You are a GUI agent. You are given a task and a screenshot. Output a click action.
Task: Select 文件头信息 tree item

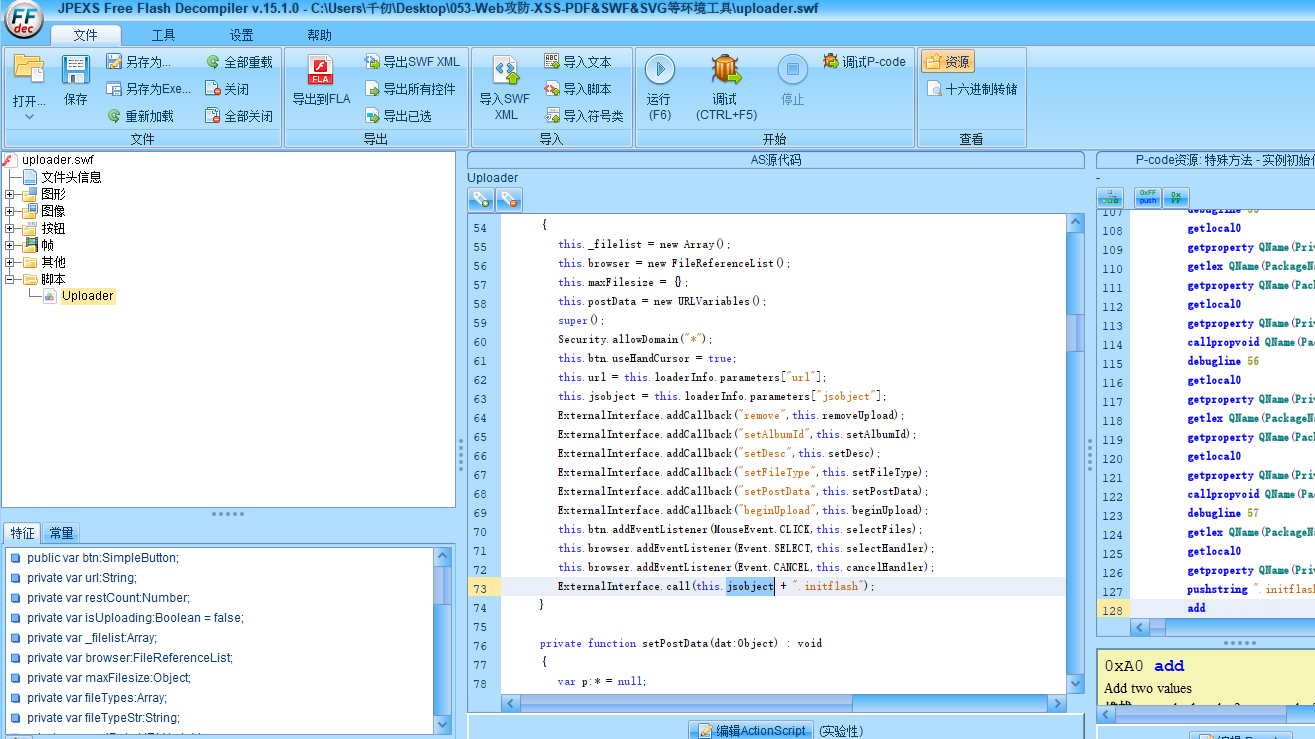coord(71,177)
